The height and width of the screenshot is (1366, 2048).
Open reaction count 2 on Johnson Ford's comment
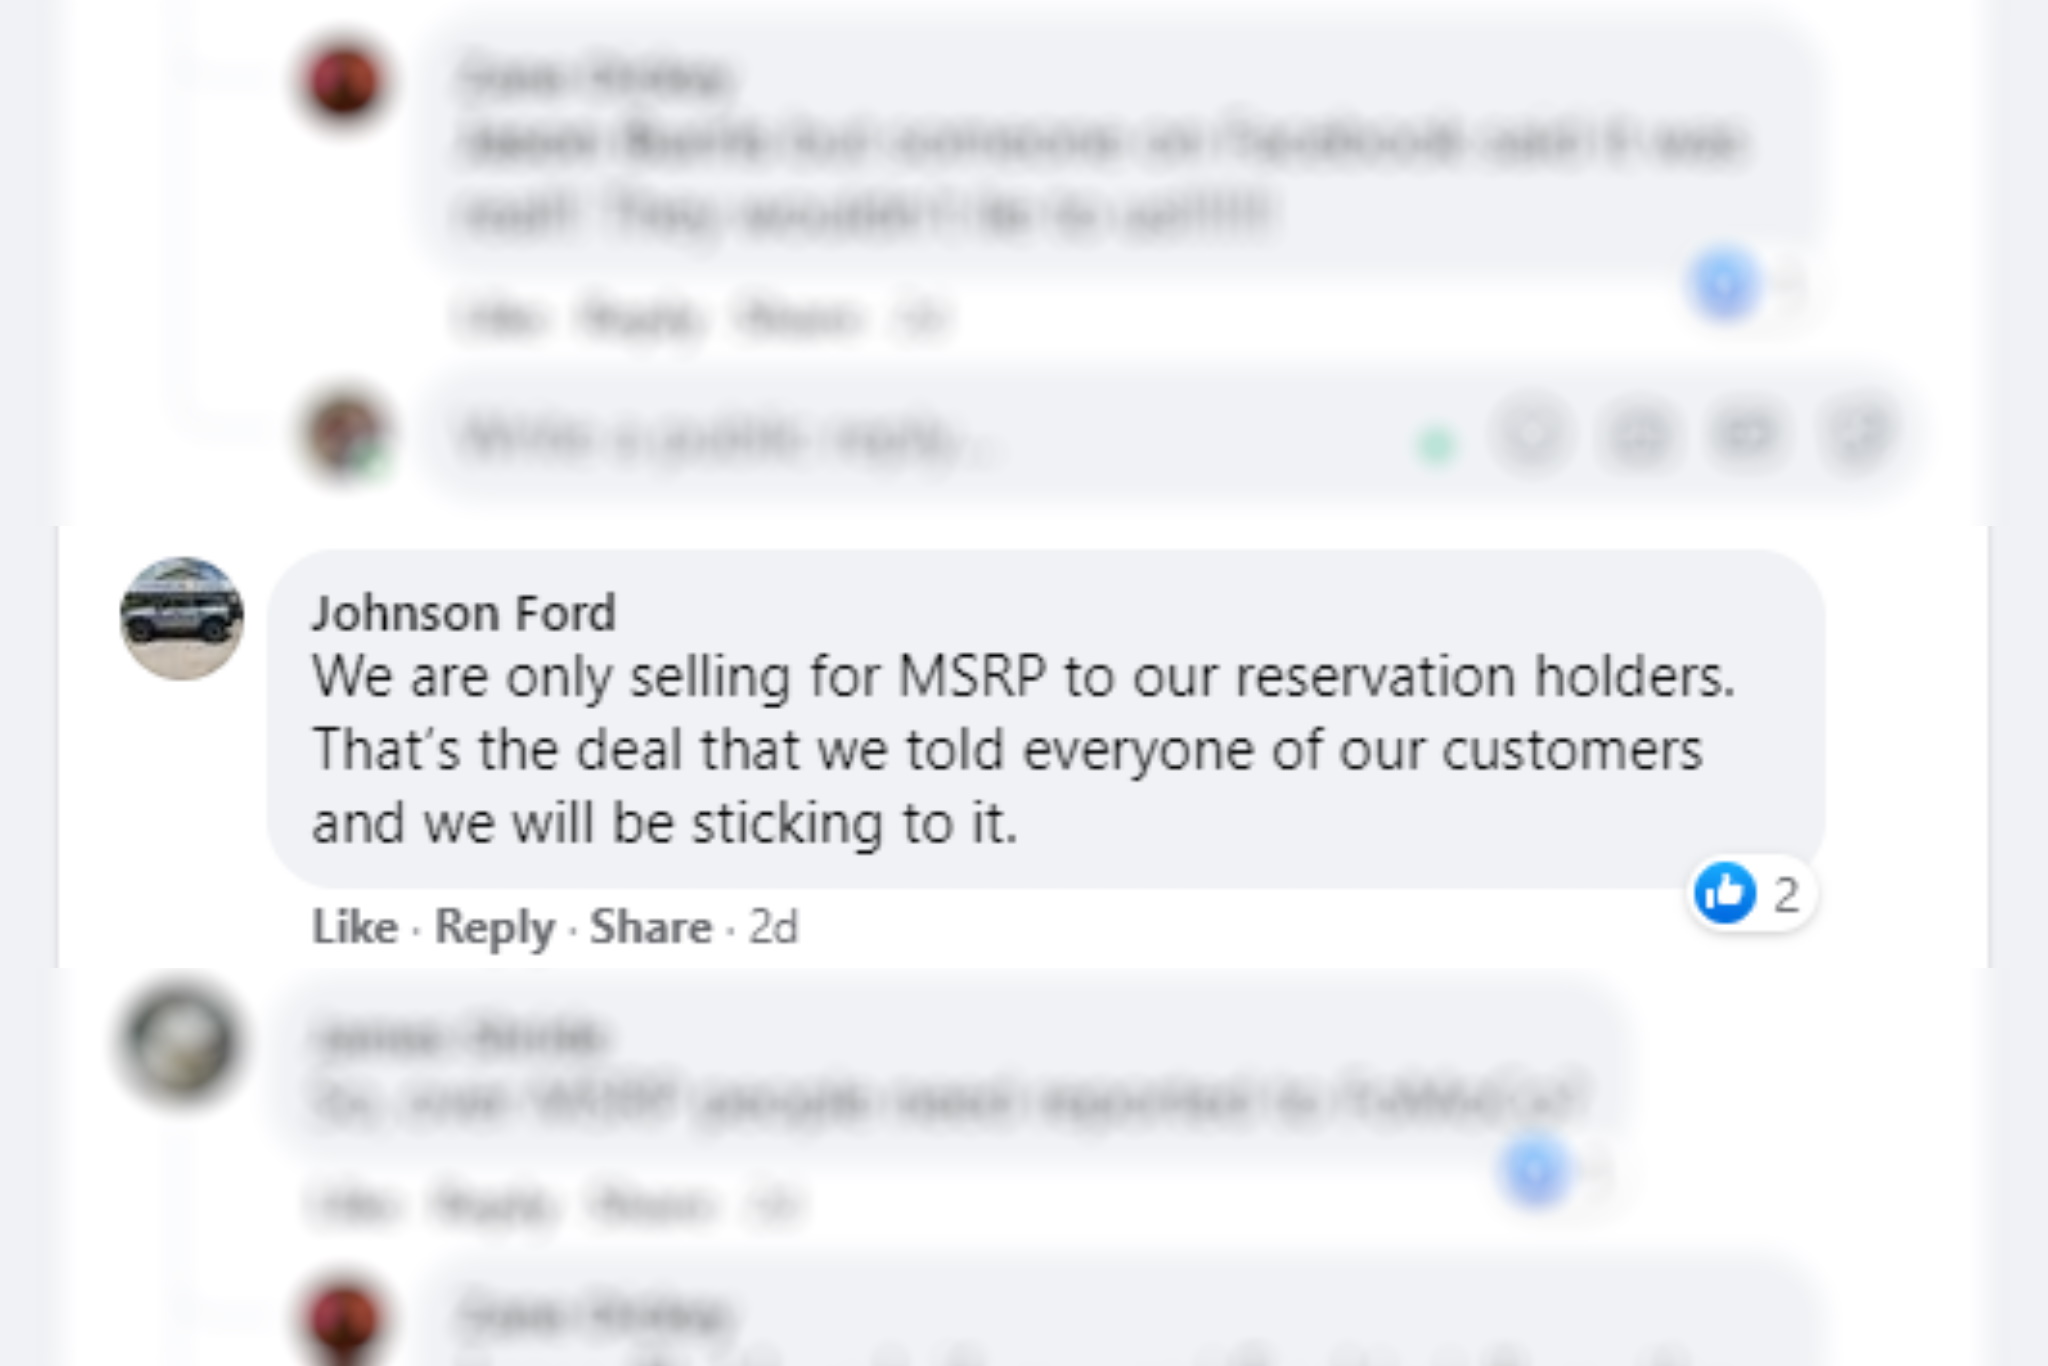pos(1786,894)
